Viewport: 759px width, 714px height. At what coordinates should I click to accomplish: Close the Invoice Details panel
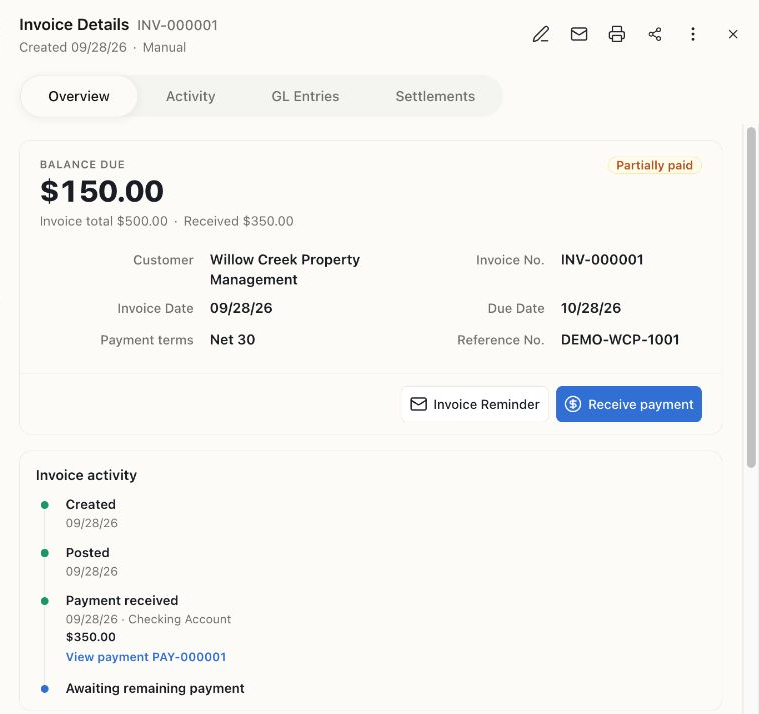(x=733, y=34)
